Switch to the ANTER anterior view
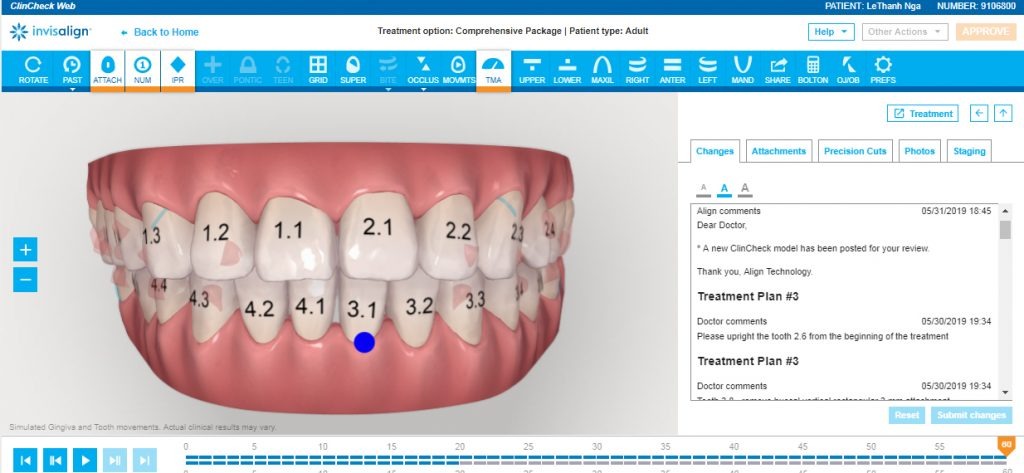Screen dimensions: 1024x473 (672, 70)
